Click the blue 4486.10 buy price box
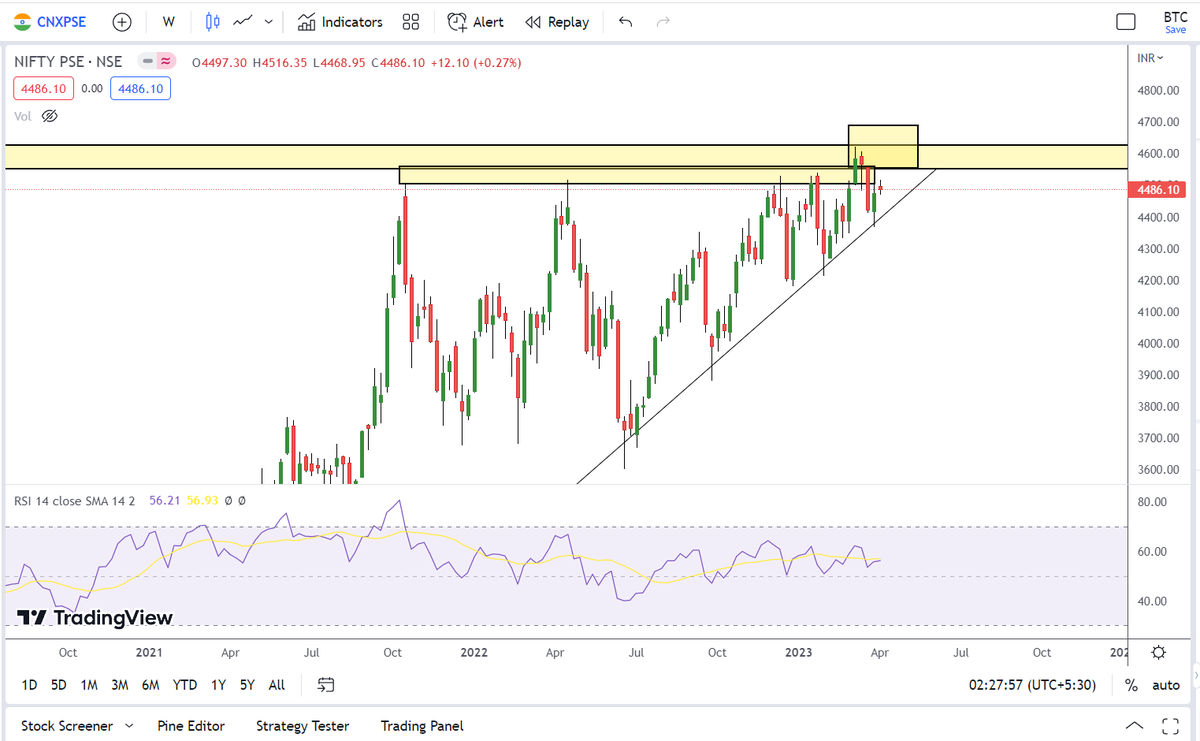The image size is (1200, 741). [x=140, y=88]
